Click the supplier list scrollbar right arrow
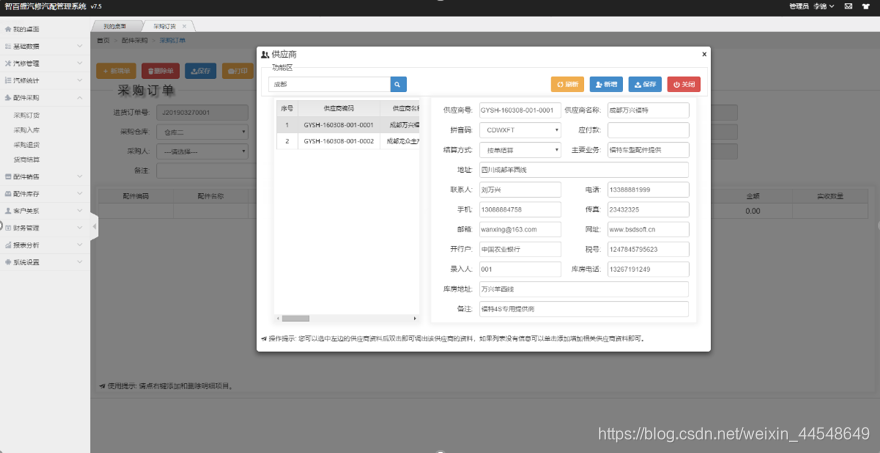880x453 pixels. pyautogui.click(x=415, y=318)
